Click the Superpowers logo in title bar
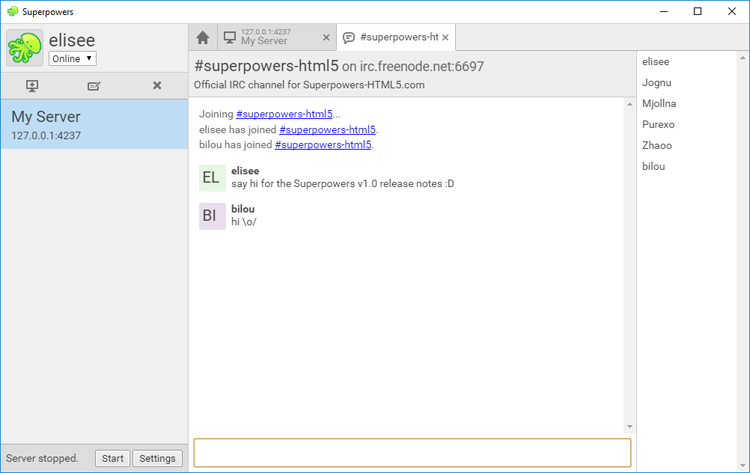The image size is (750, 473). point(12,11)
